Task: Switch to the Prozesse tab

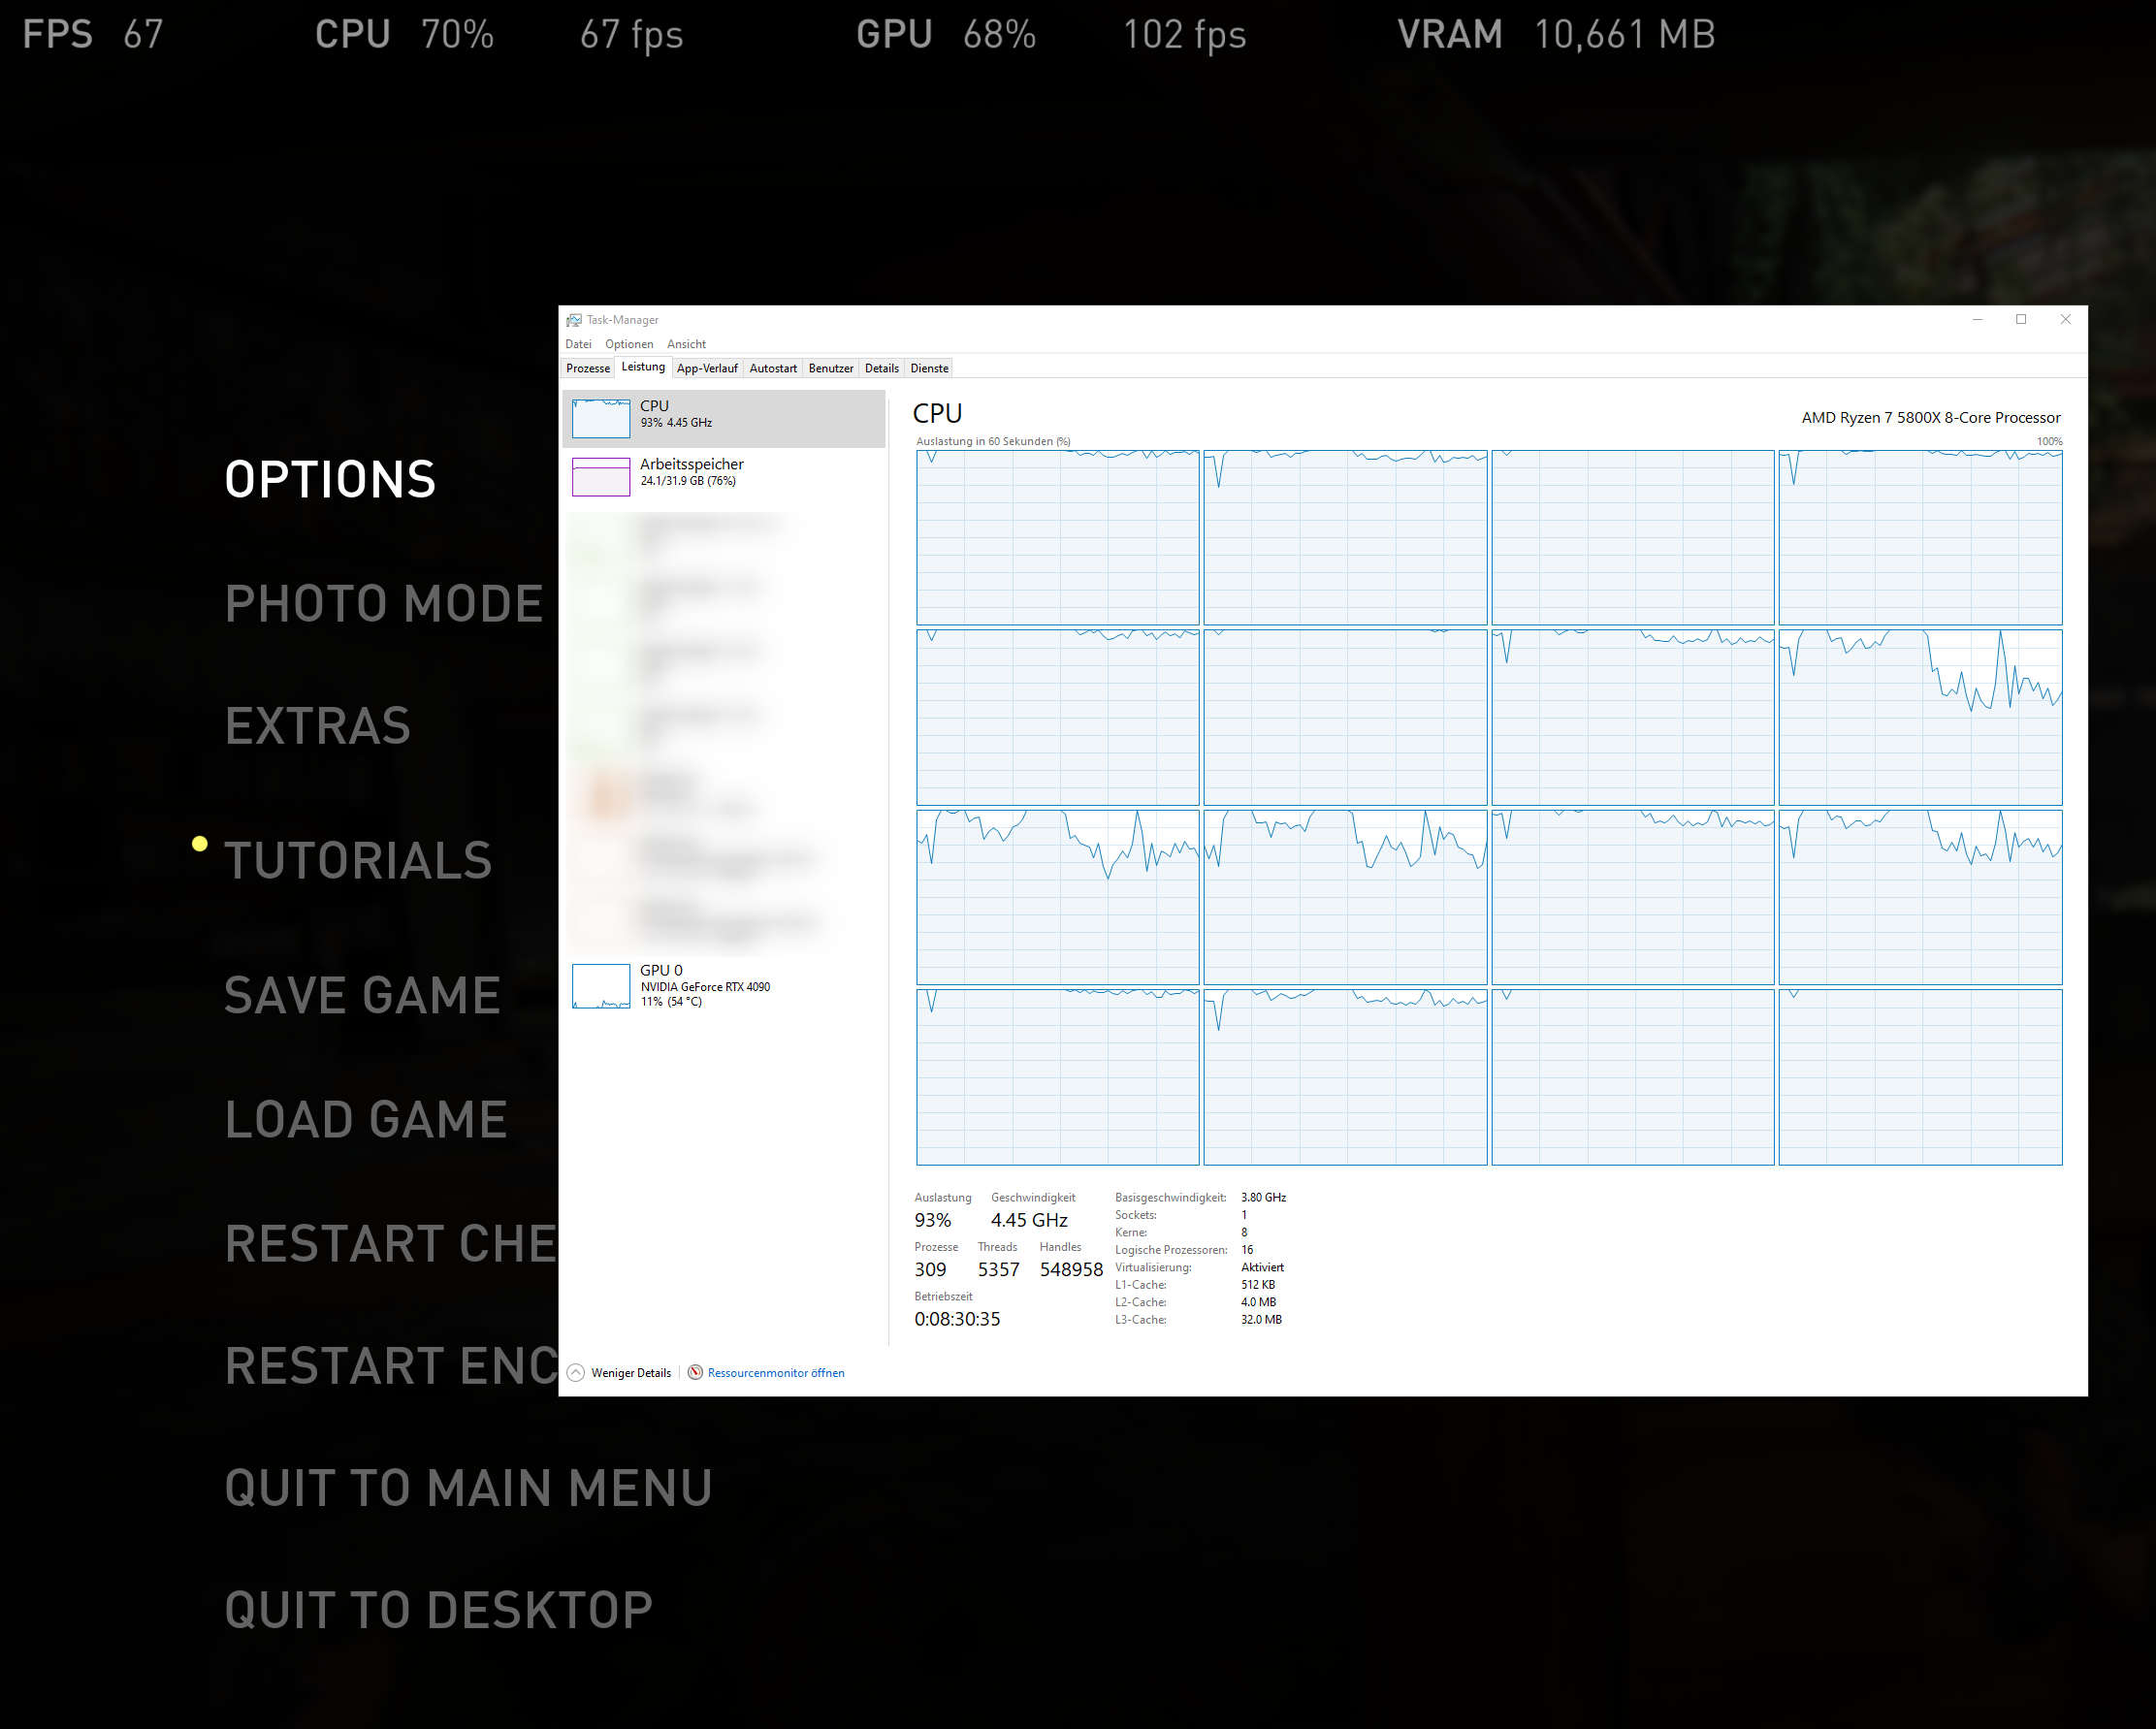Action: click(588, 368)
